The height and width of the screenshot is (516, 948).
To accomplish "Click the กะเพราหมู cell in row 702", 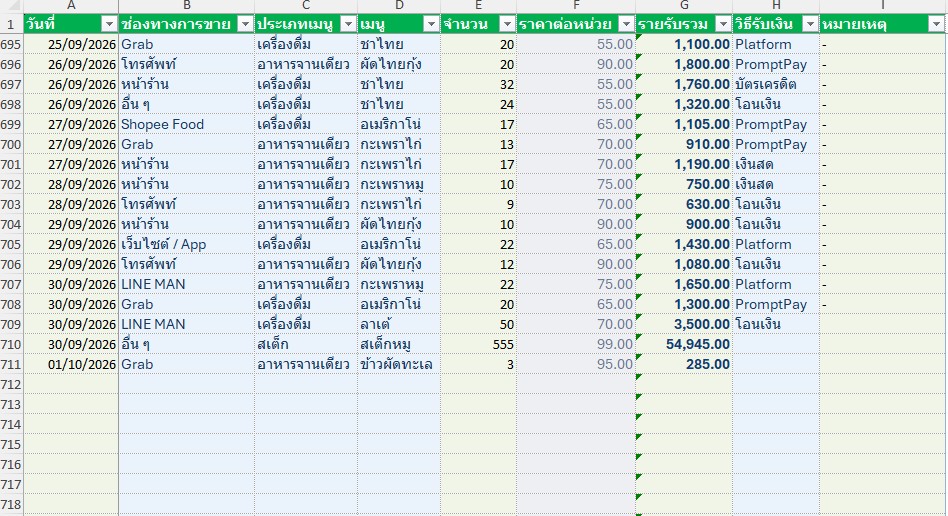I will pyautogui.click(x=399, y=184).
